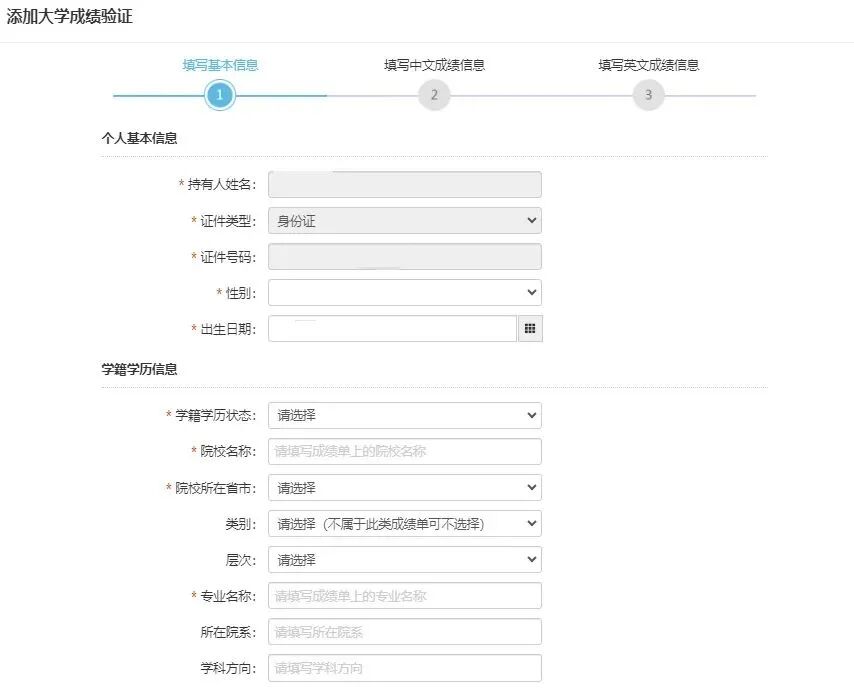Image resolution: width=854 pixels, height=688 pixels.
Task: Click the 学籍学历信息 section heading
Action: [x=139, y=369]
